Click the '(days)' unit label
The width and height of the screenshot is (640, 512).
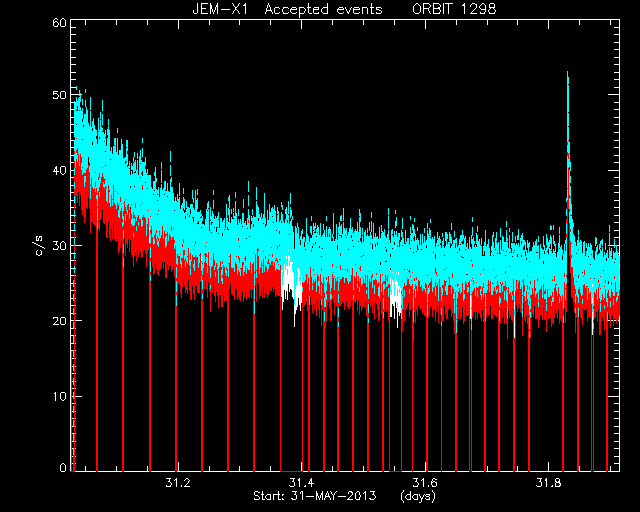418,496
